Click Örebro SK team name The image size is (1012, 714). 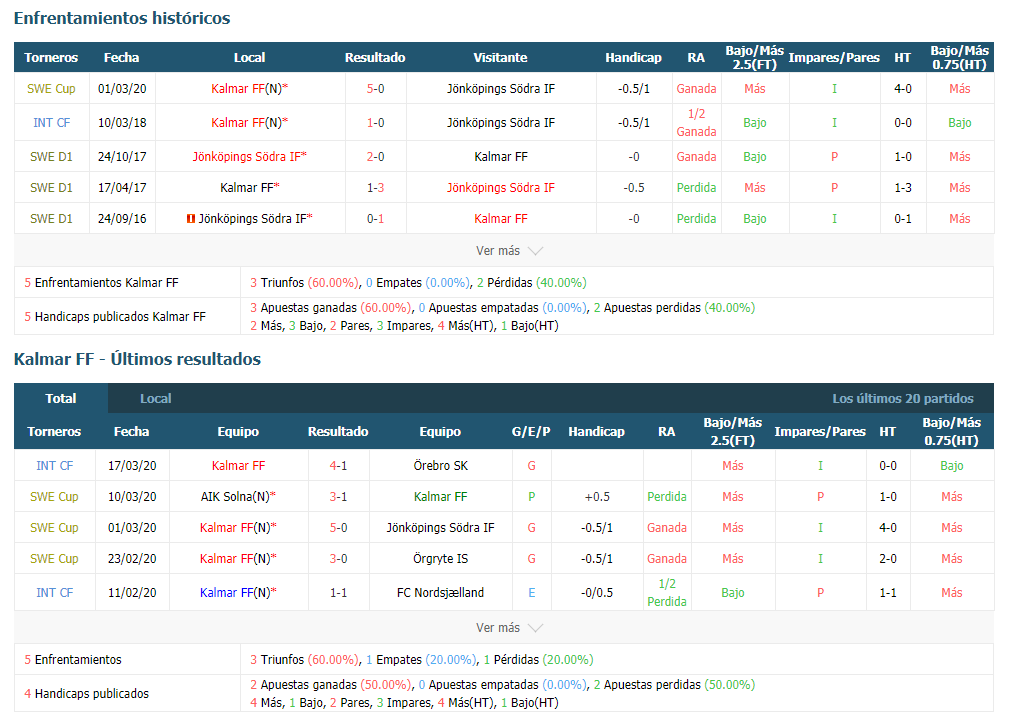coord(440,465)
